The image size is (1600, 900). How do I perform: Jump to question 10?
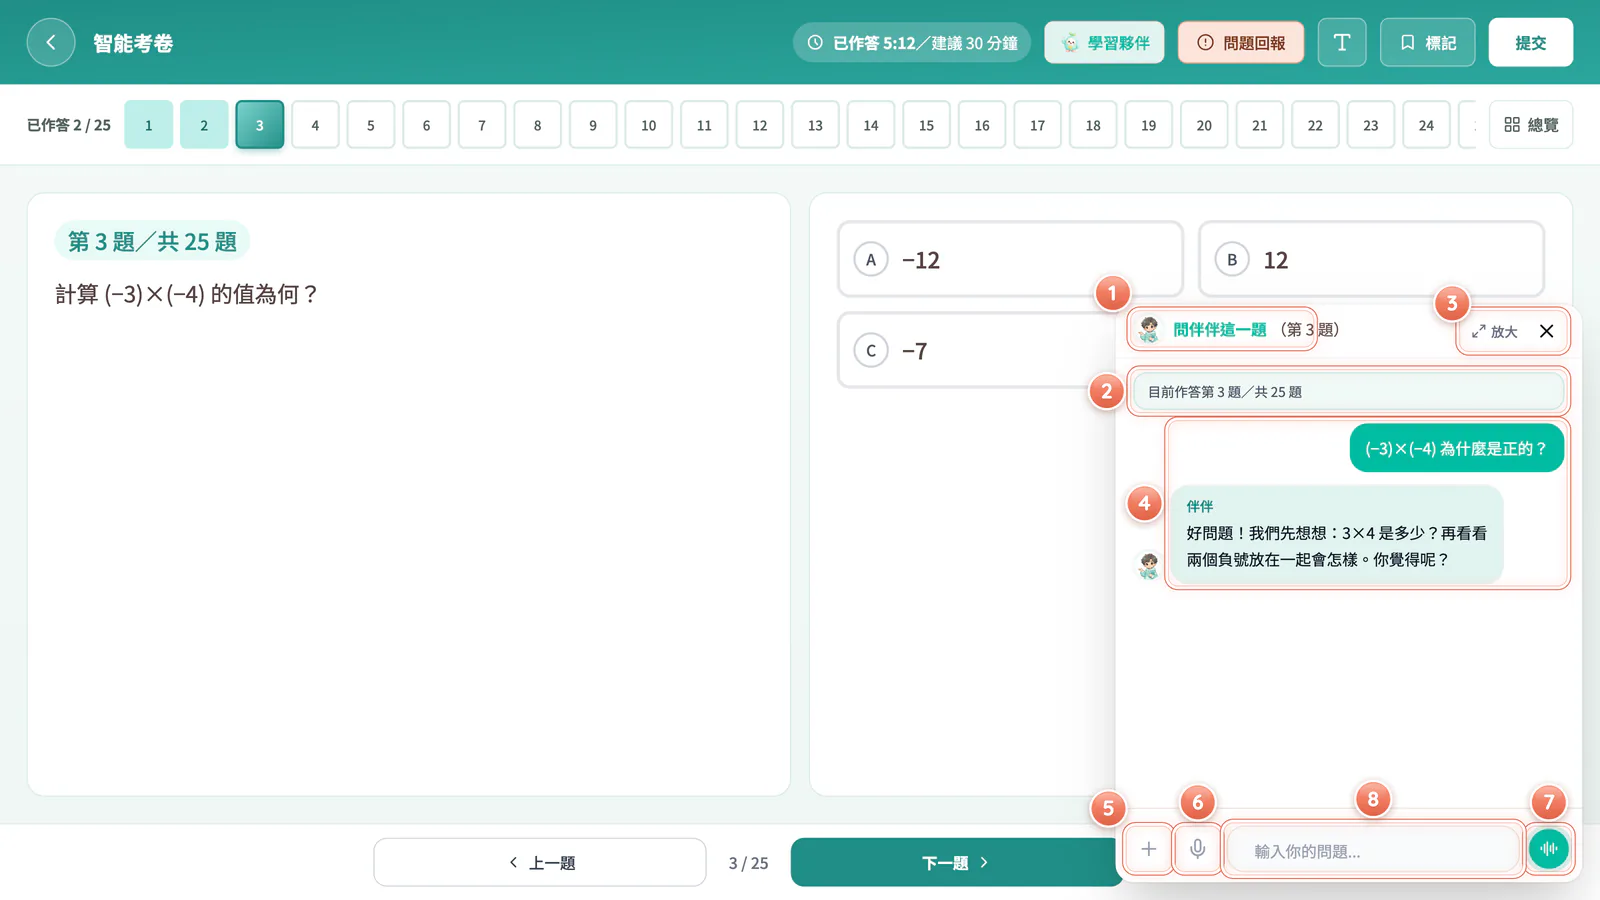click(x=649, y=125)
